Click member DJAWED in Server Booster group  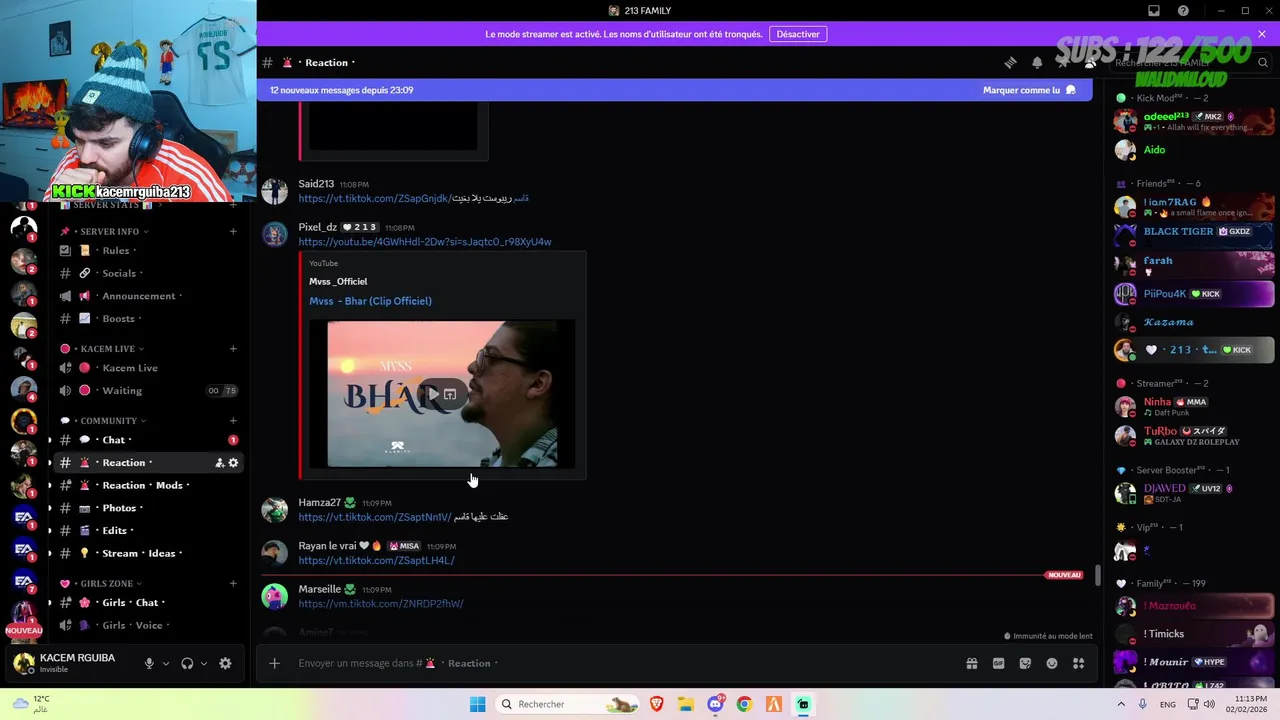click(x=1194, y=493)
